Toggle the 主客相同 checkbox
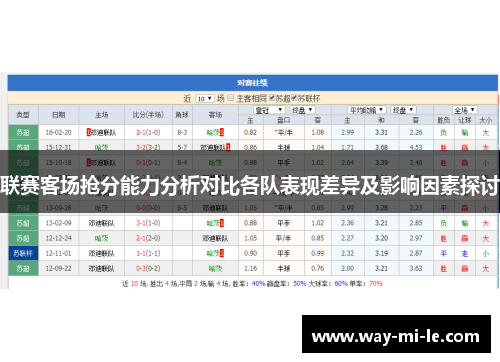This screenshot has height=362, width=500. (x=231, y=98)
